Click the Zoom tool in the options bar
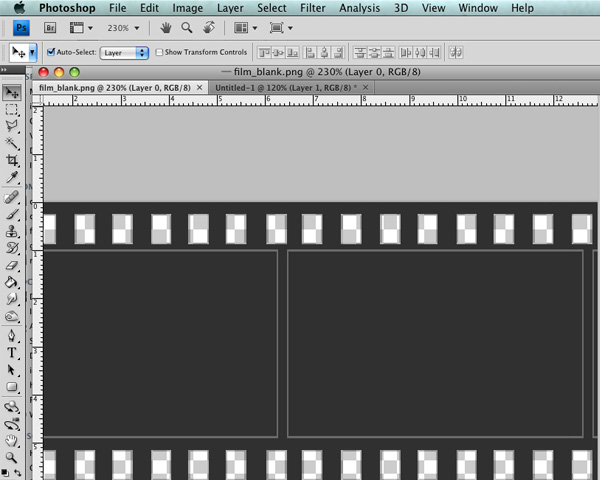Image resolution: width=600 pixels, height=480 pixels. 186,28
